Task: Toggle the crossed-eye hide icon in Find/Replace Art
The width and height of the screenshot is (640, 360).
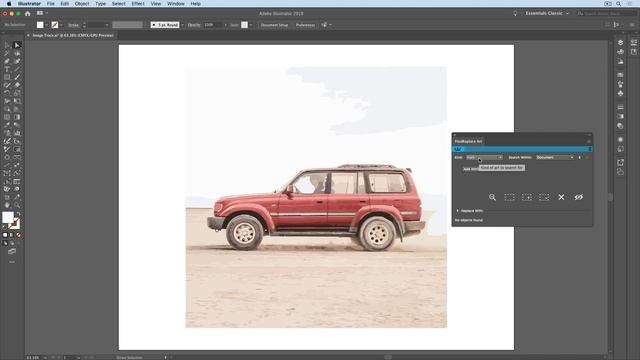Action: coord(578,197)
